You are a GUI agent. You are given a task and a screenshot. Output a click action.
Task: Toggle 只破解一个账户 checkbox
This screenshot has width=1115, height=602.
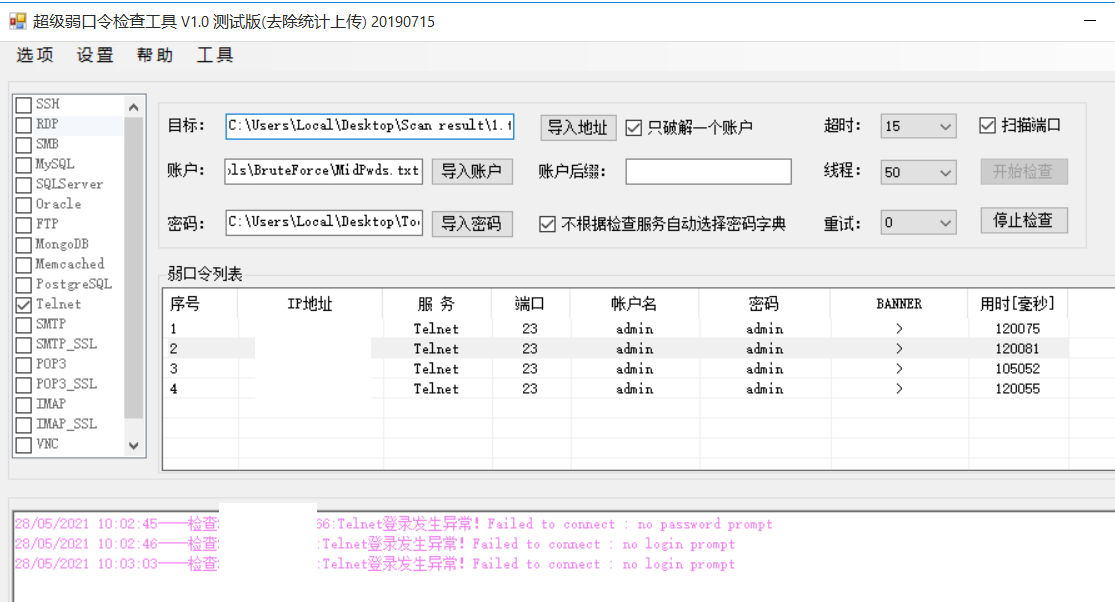click(634, 127)
